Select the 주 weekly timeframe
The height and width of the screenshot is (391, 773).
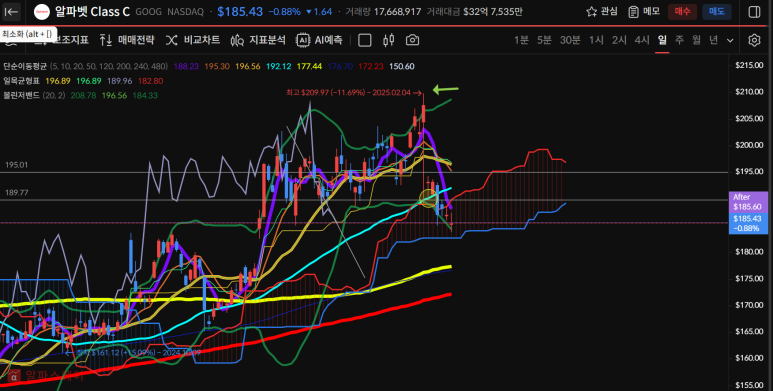(679, 40)
